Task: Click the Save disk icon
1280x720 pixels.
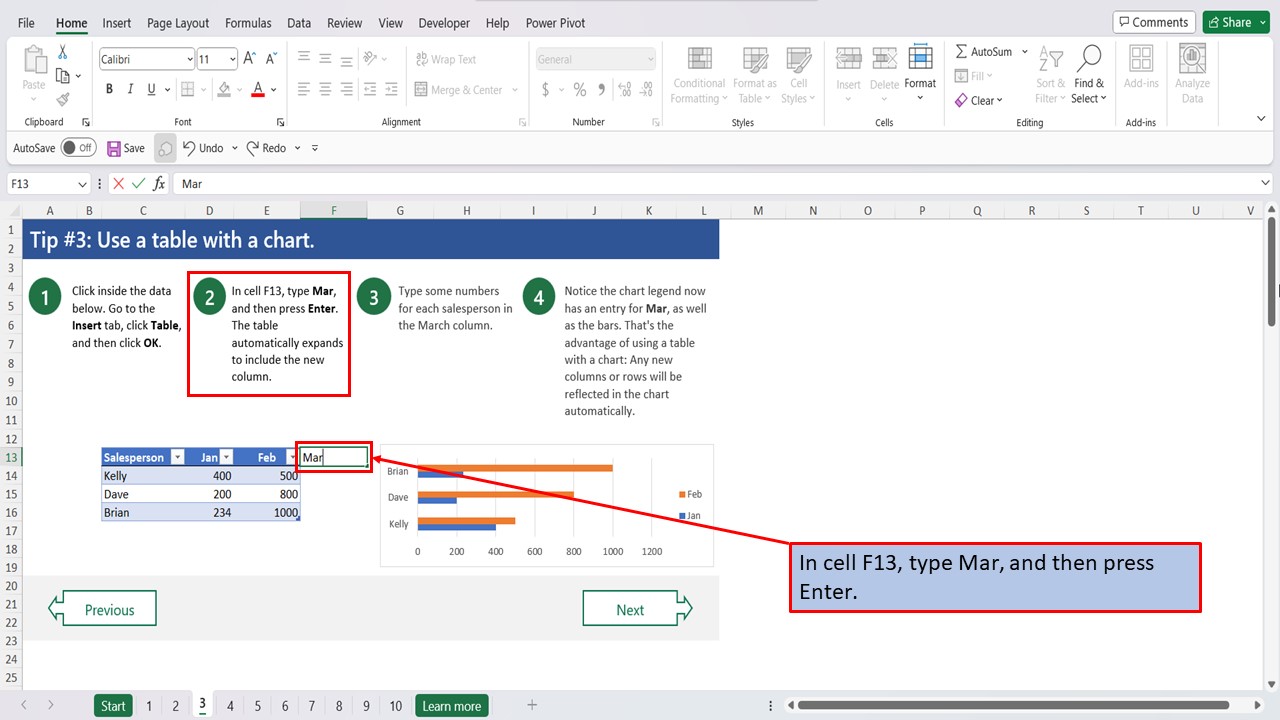Action: pyautogui.click(x=114, y=148)
